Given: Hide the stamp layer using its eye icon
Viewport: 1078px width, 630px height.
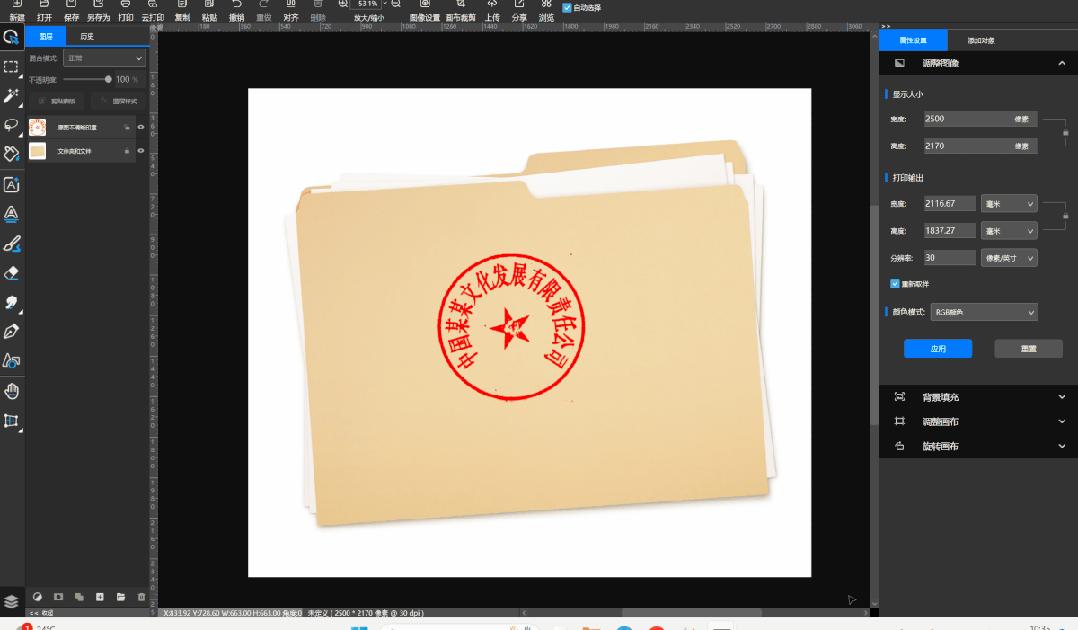Looking at the screenshot, I should click(x=141, y=127).
